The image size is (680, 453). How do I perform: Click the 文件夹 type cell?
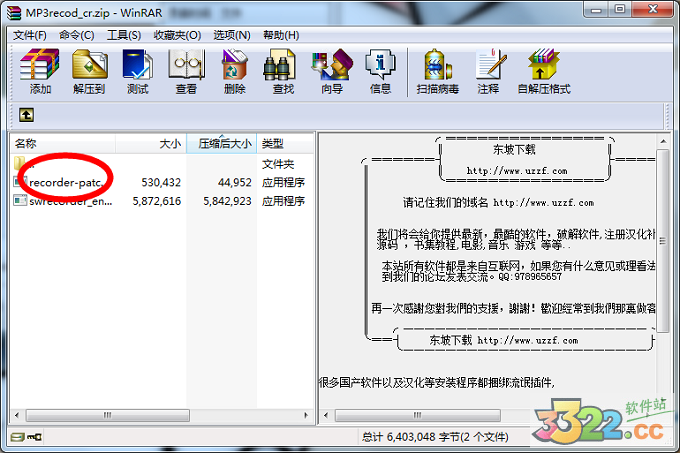[x=278, y=164]
